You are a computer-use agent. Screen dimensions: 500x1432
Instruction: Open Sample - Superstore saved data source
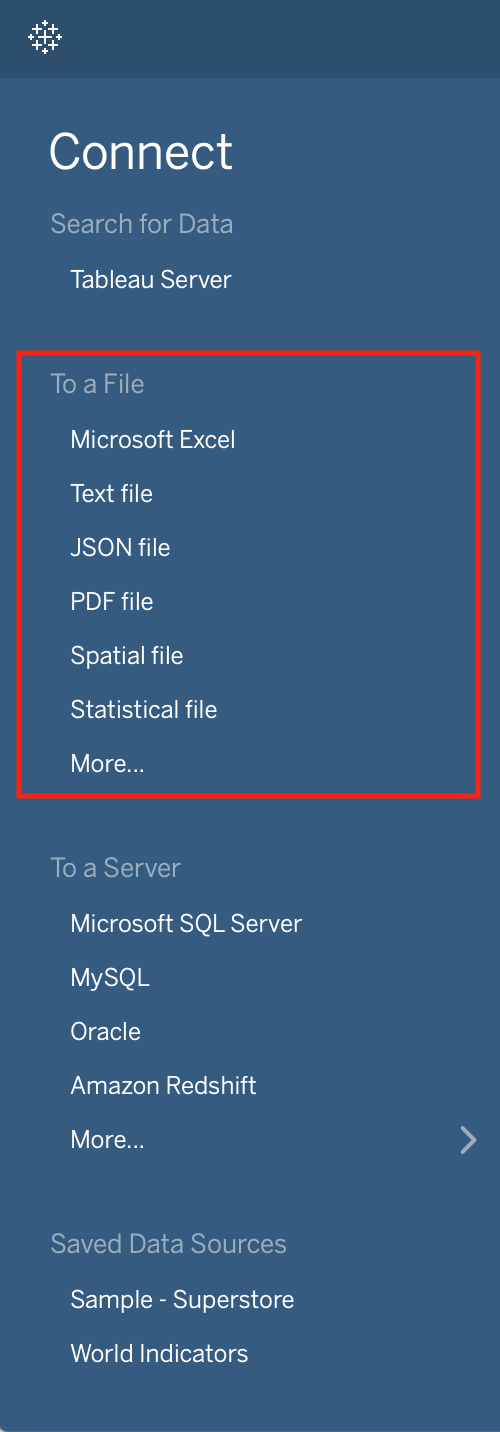(182, 1300)
